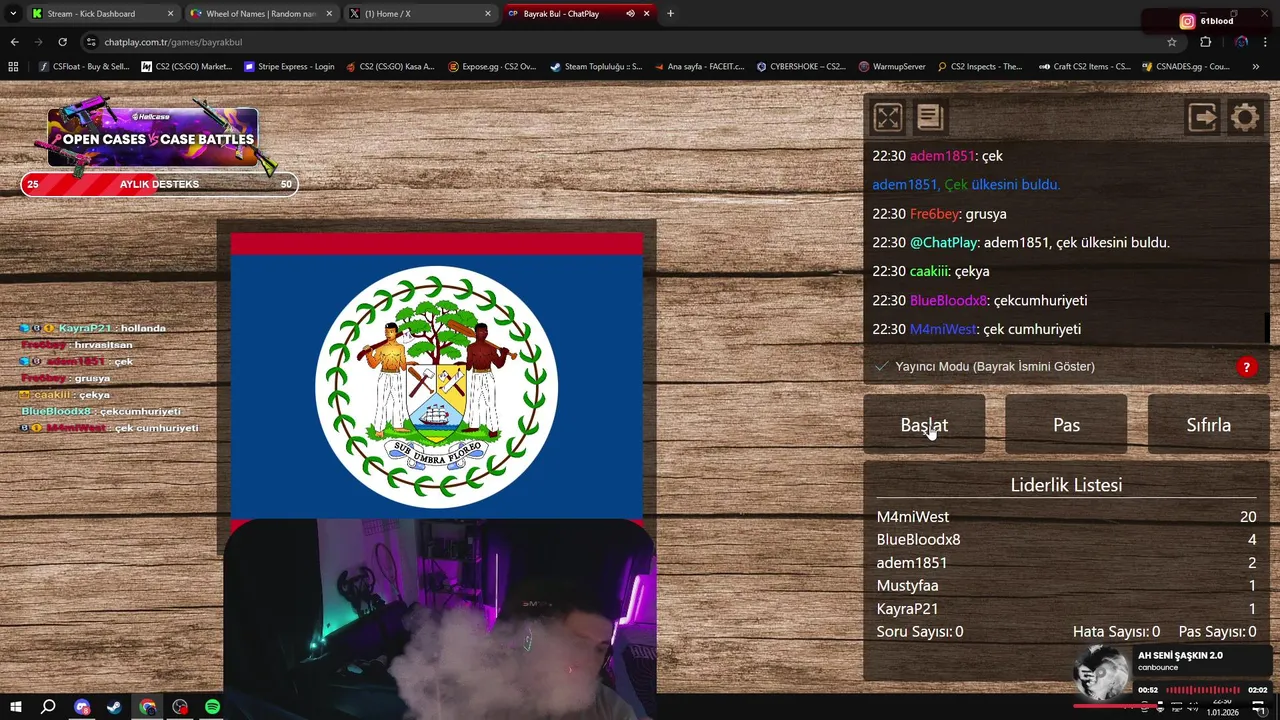Screen dimensions: 1280x720
Task: Open Stripe Express - Login bookmark
Action: click(x=290, y=67)
